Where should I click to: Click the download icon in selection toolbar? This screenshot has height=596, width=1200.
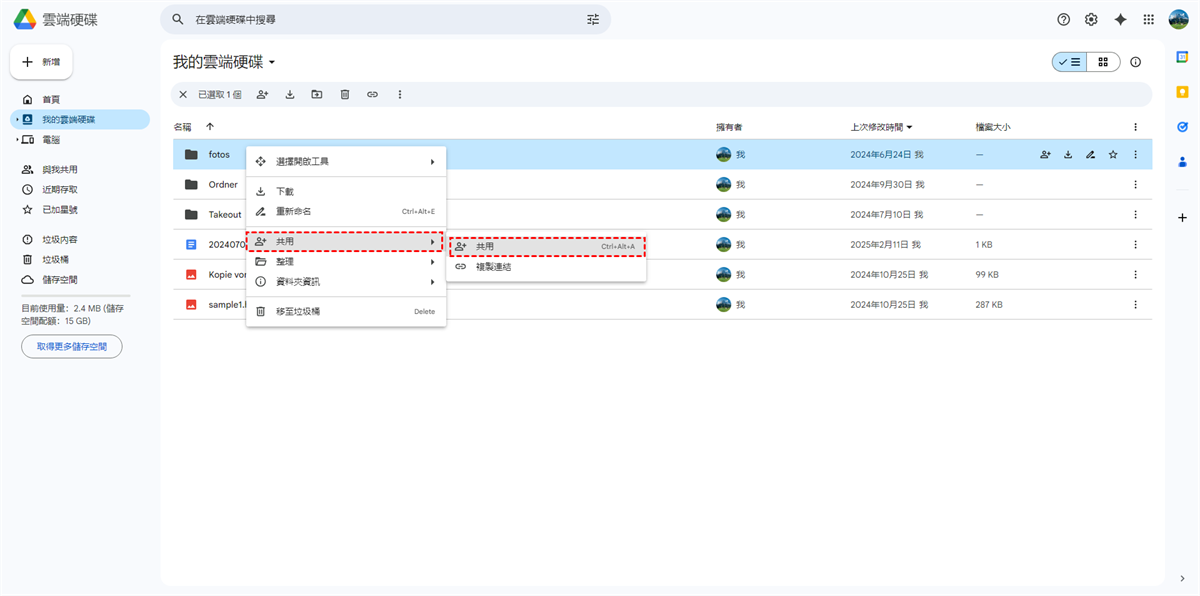[x=290, y=94]
